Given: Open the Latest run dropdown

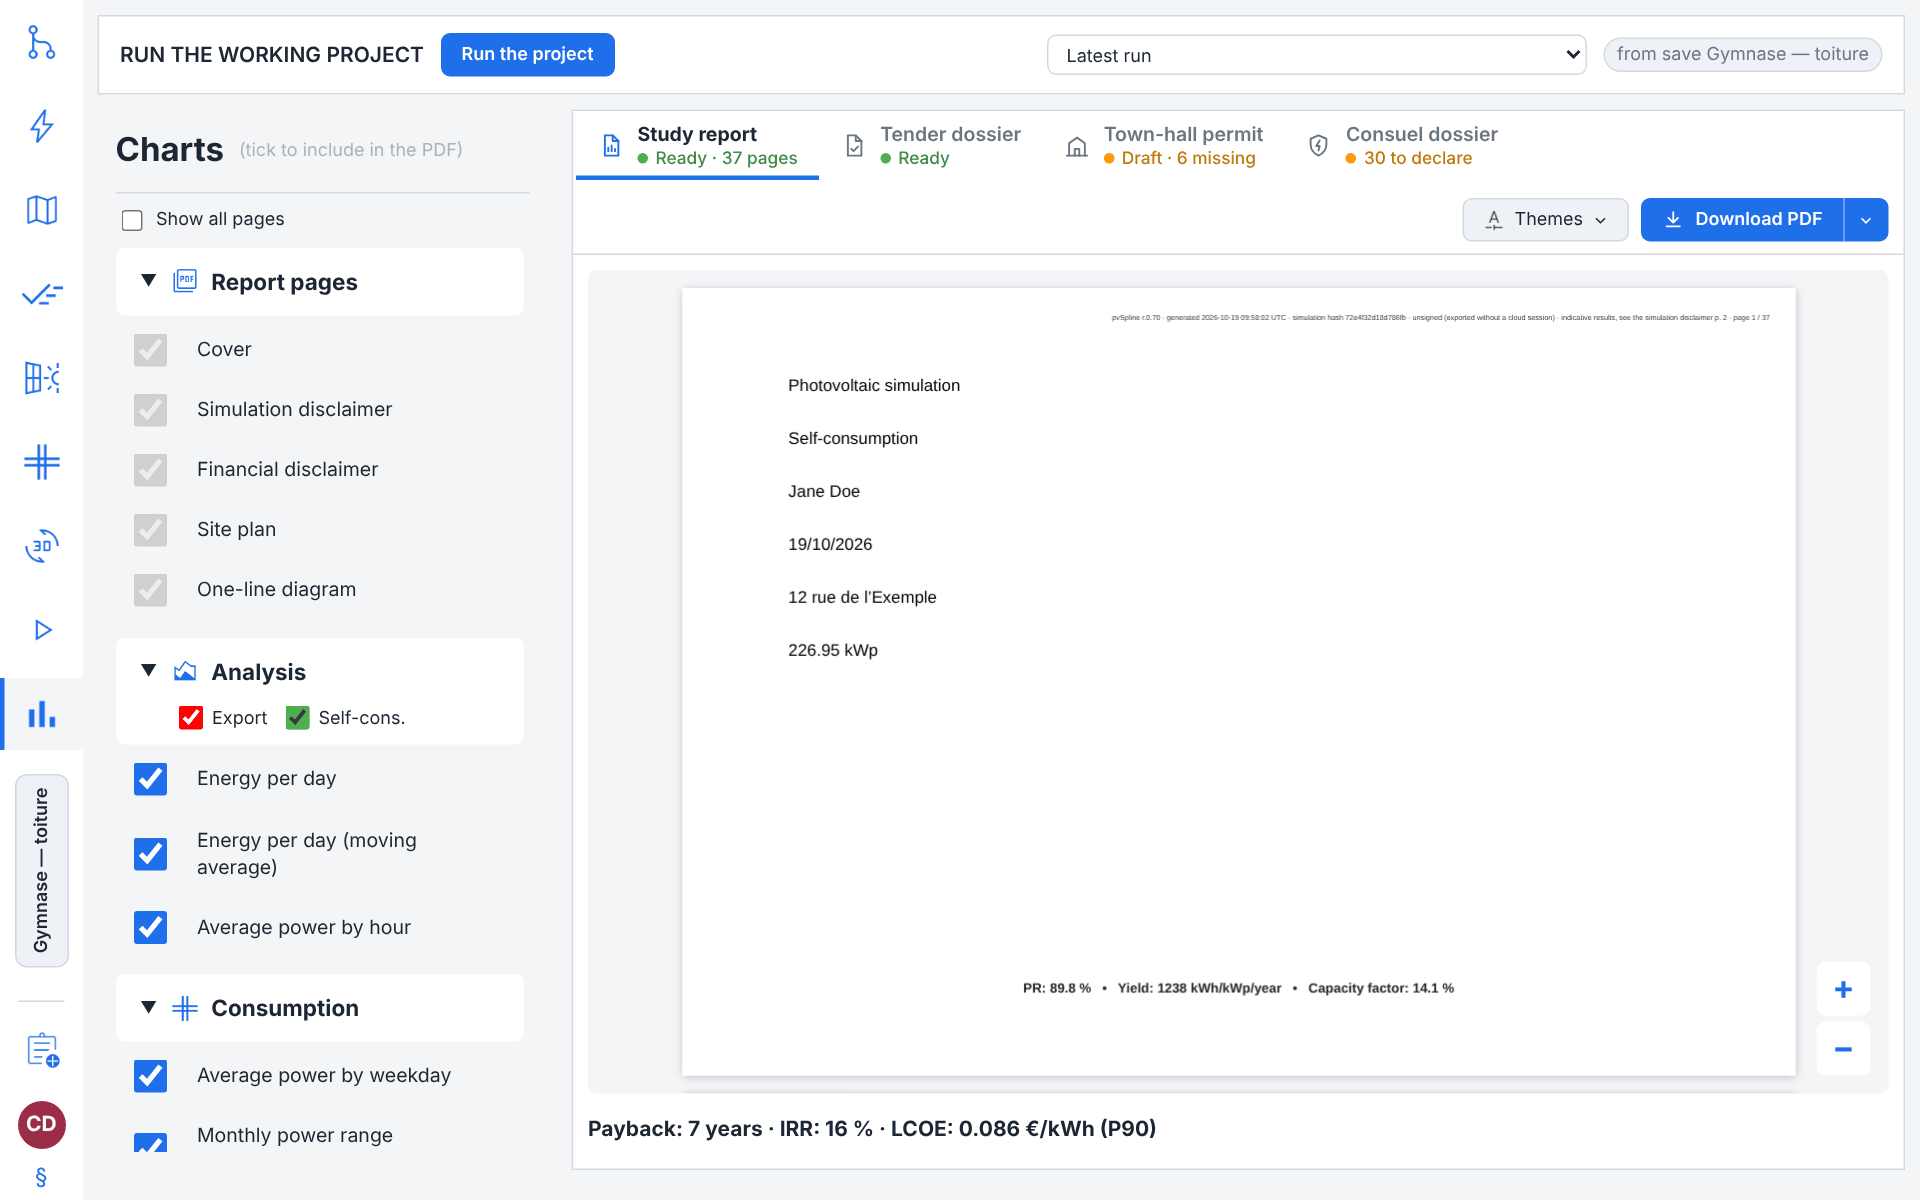Looking at the screenshot, I should pyautogui.click(x=1316, y=55).
